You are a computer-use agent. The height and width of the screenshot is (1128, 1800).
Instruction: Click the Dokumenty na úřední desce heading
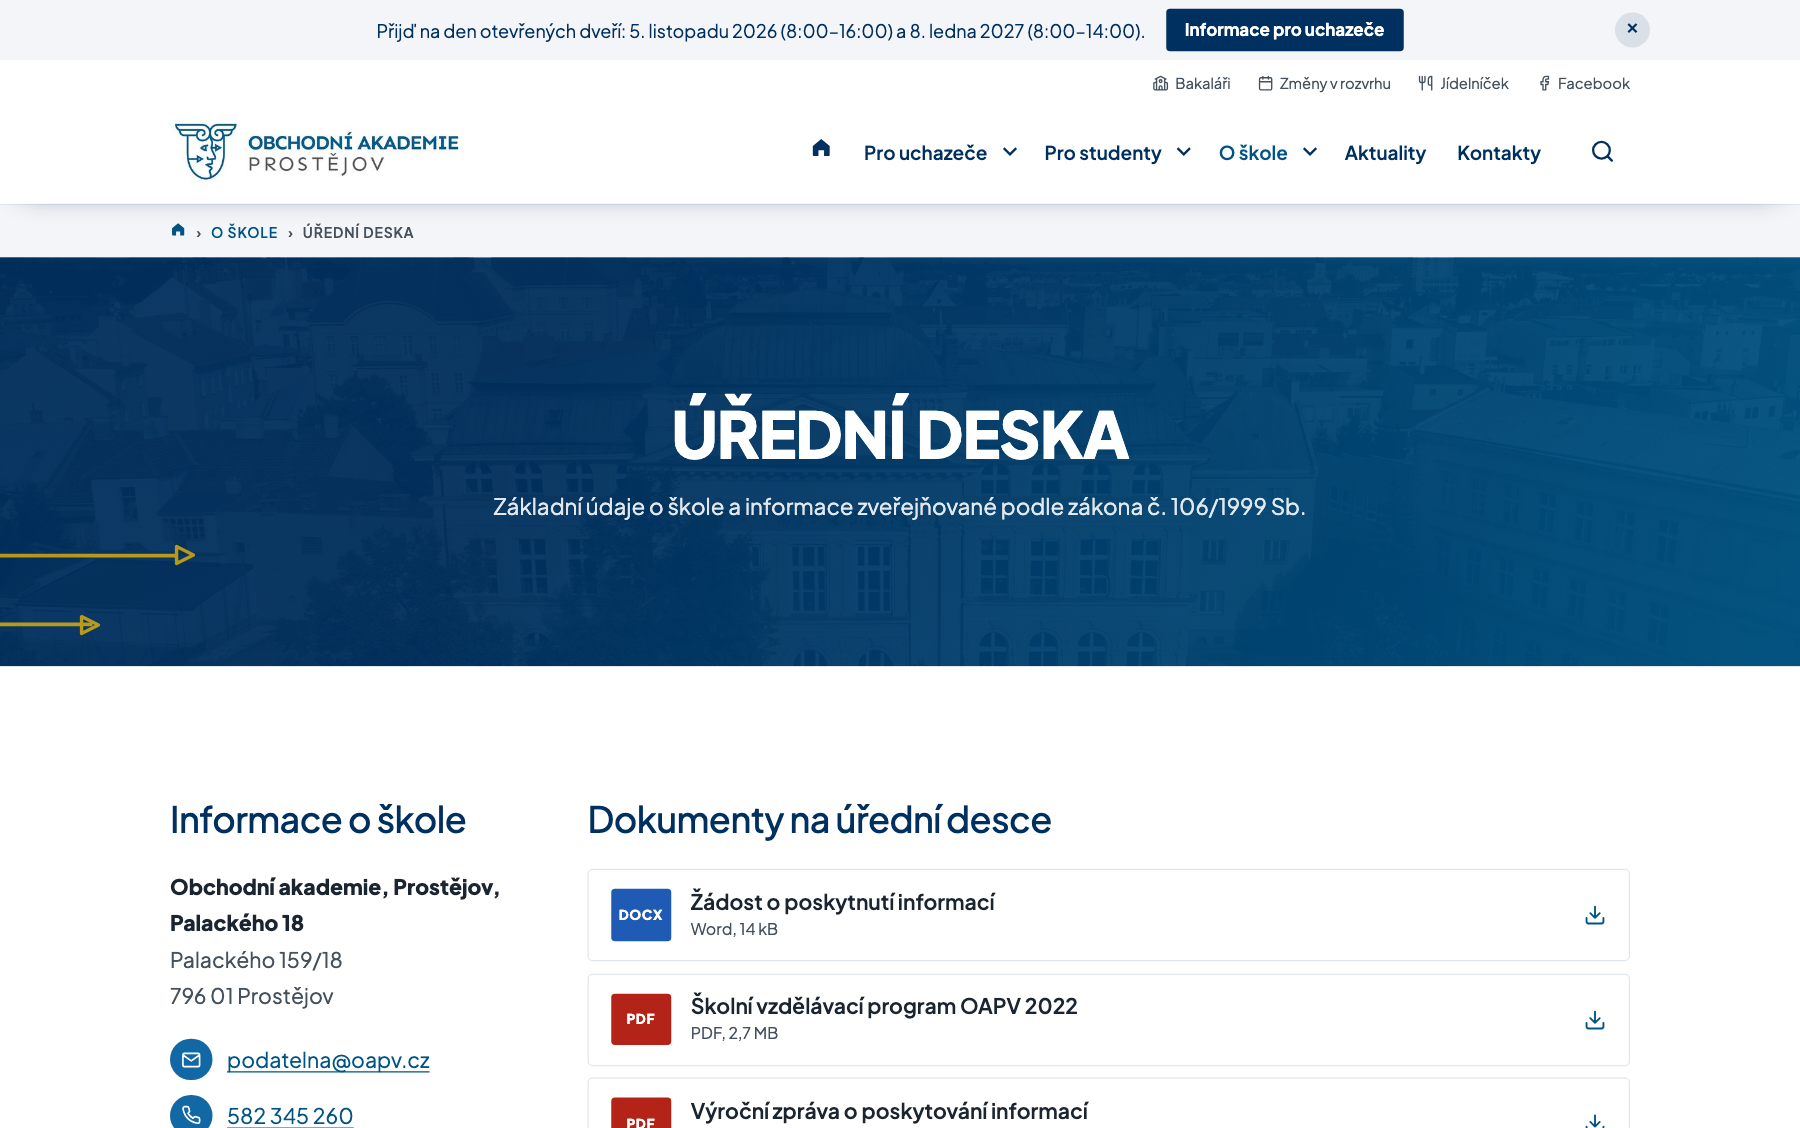point(819,820)
